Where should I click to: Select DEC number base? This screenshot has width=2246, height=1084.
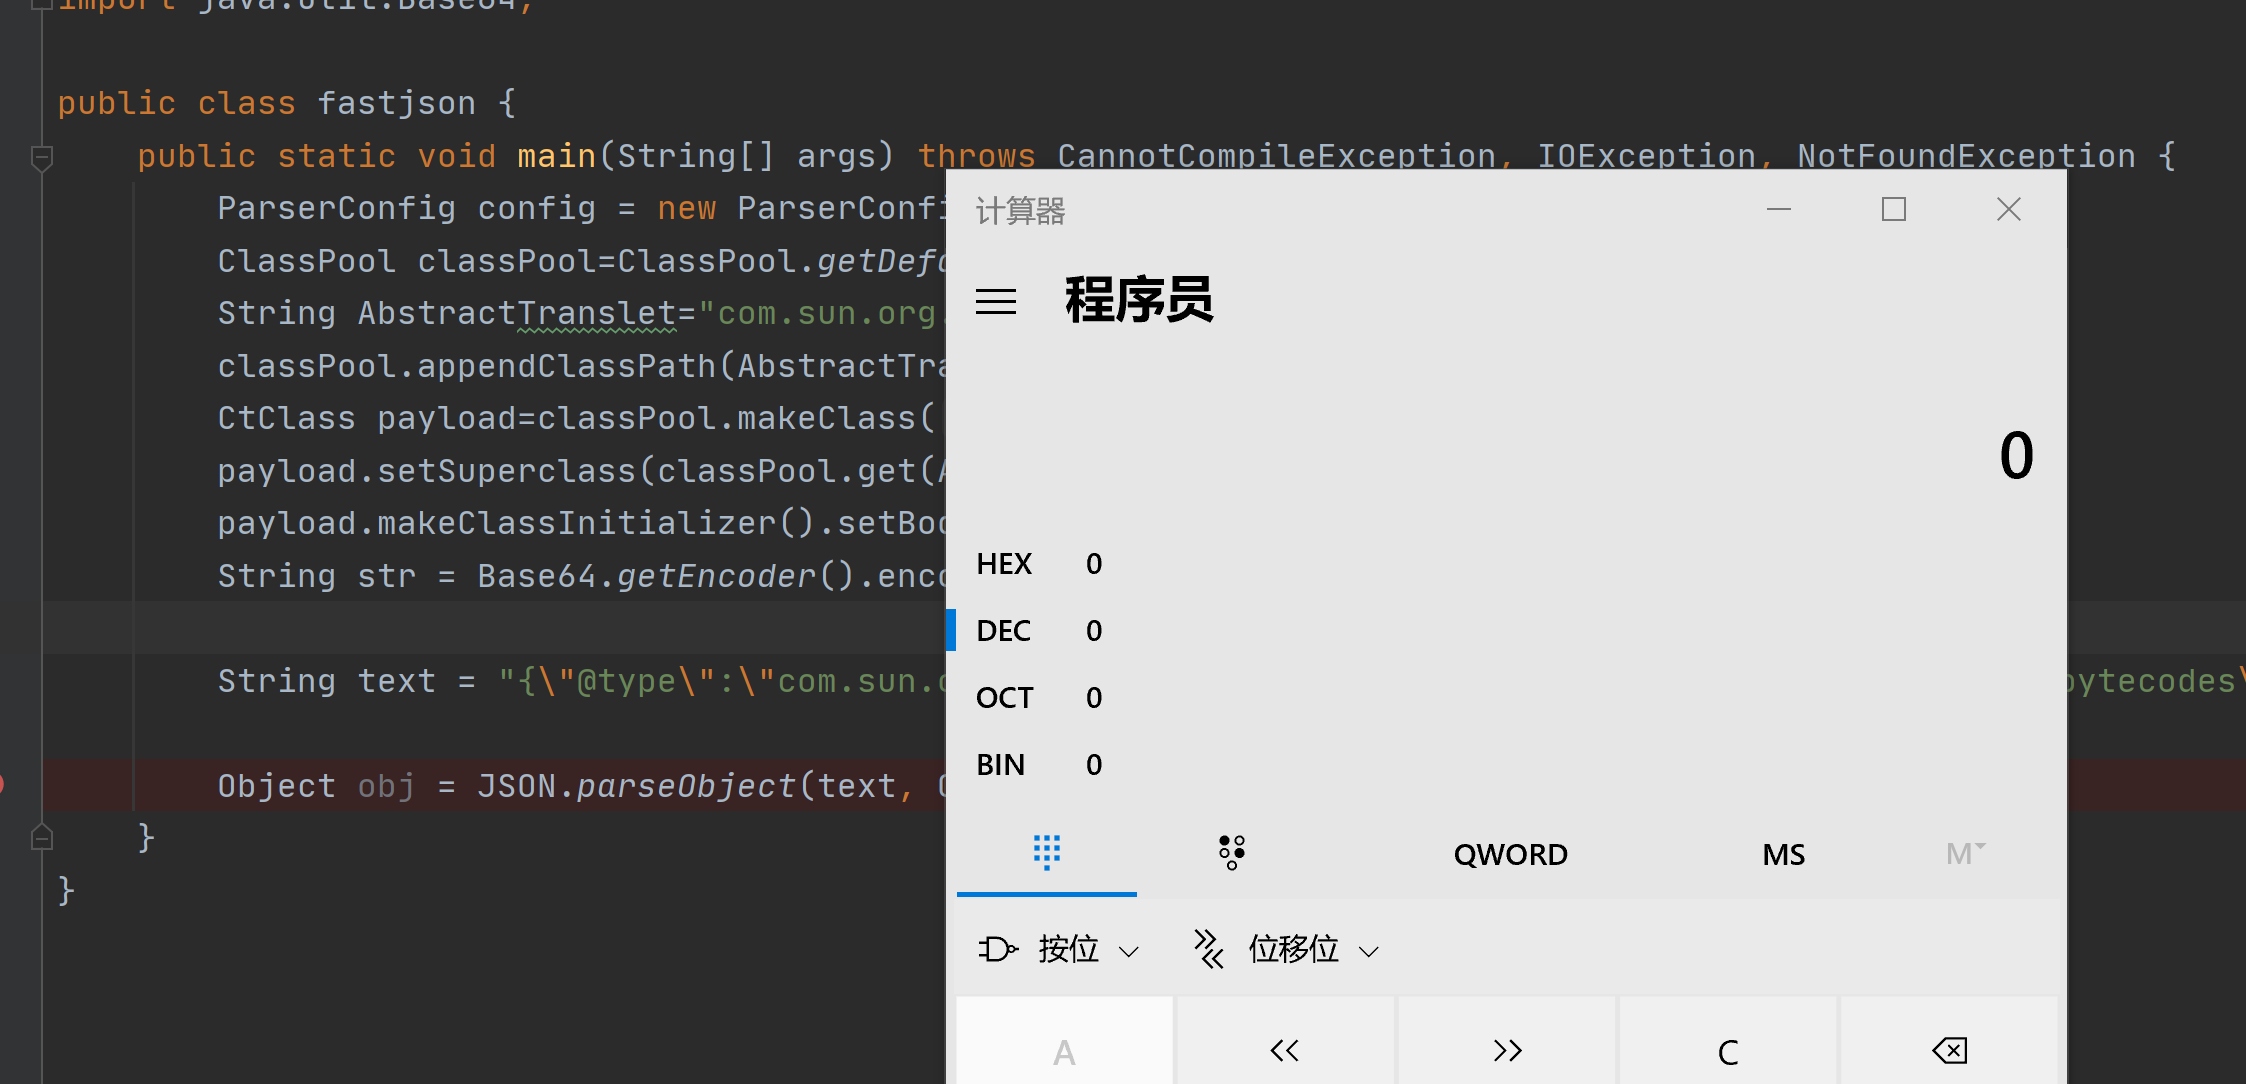(1004, 631)
